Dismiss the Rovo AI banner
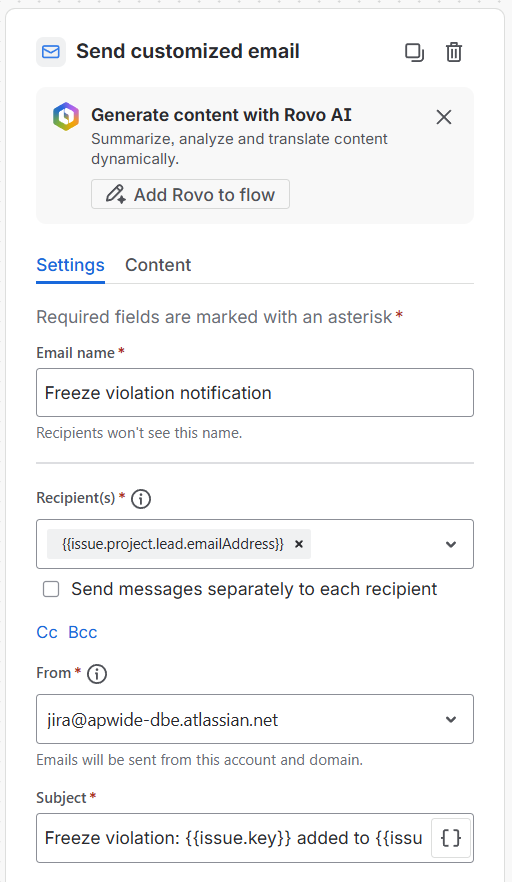Screen dimensions: 512x882 coord(444,117)
